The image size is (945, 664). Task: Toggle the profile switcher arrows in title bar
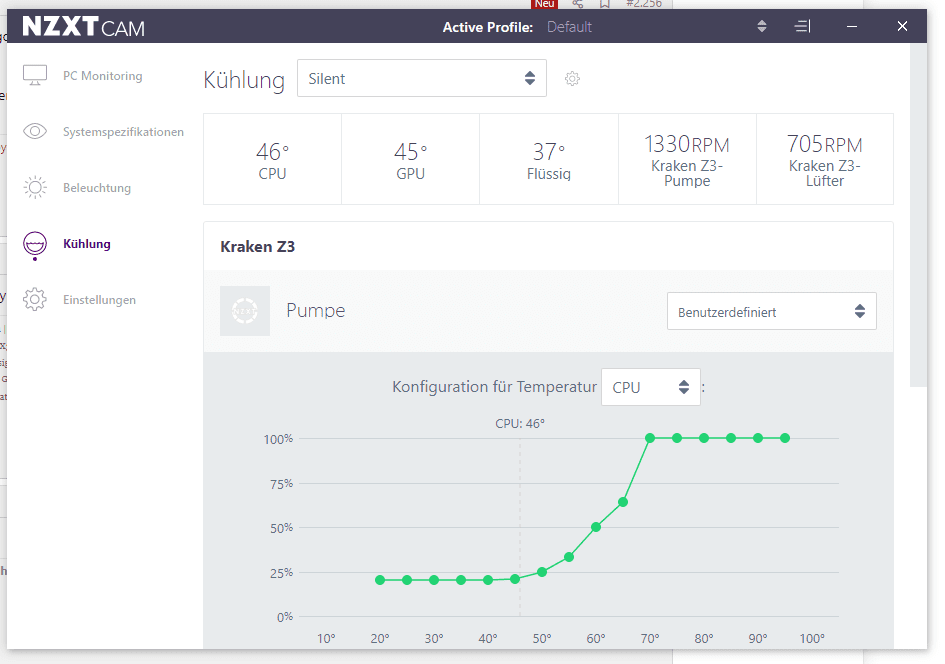click(762, 26)
